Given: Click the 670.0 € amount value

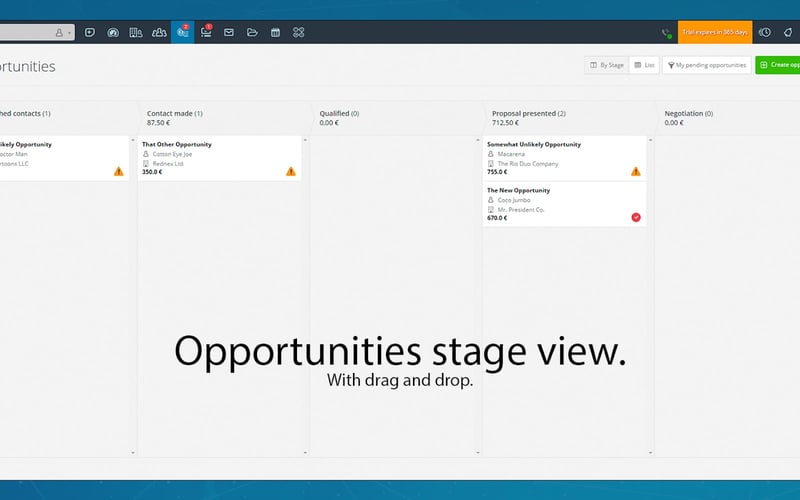Looking at the screenshot, I should [x=497, y=218].
